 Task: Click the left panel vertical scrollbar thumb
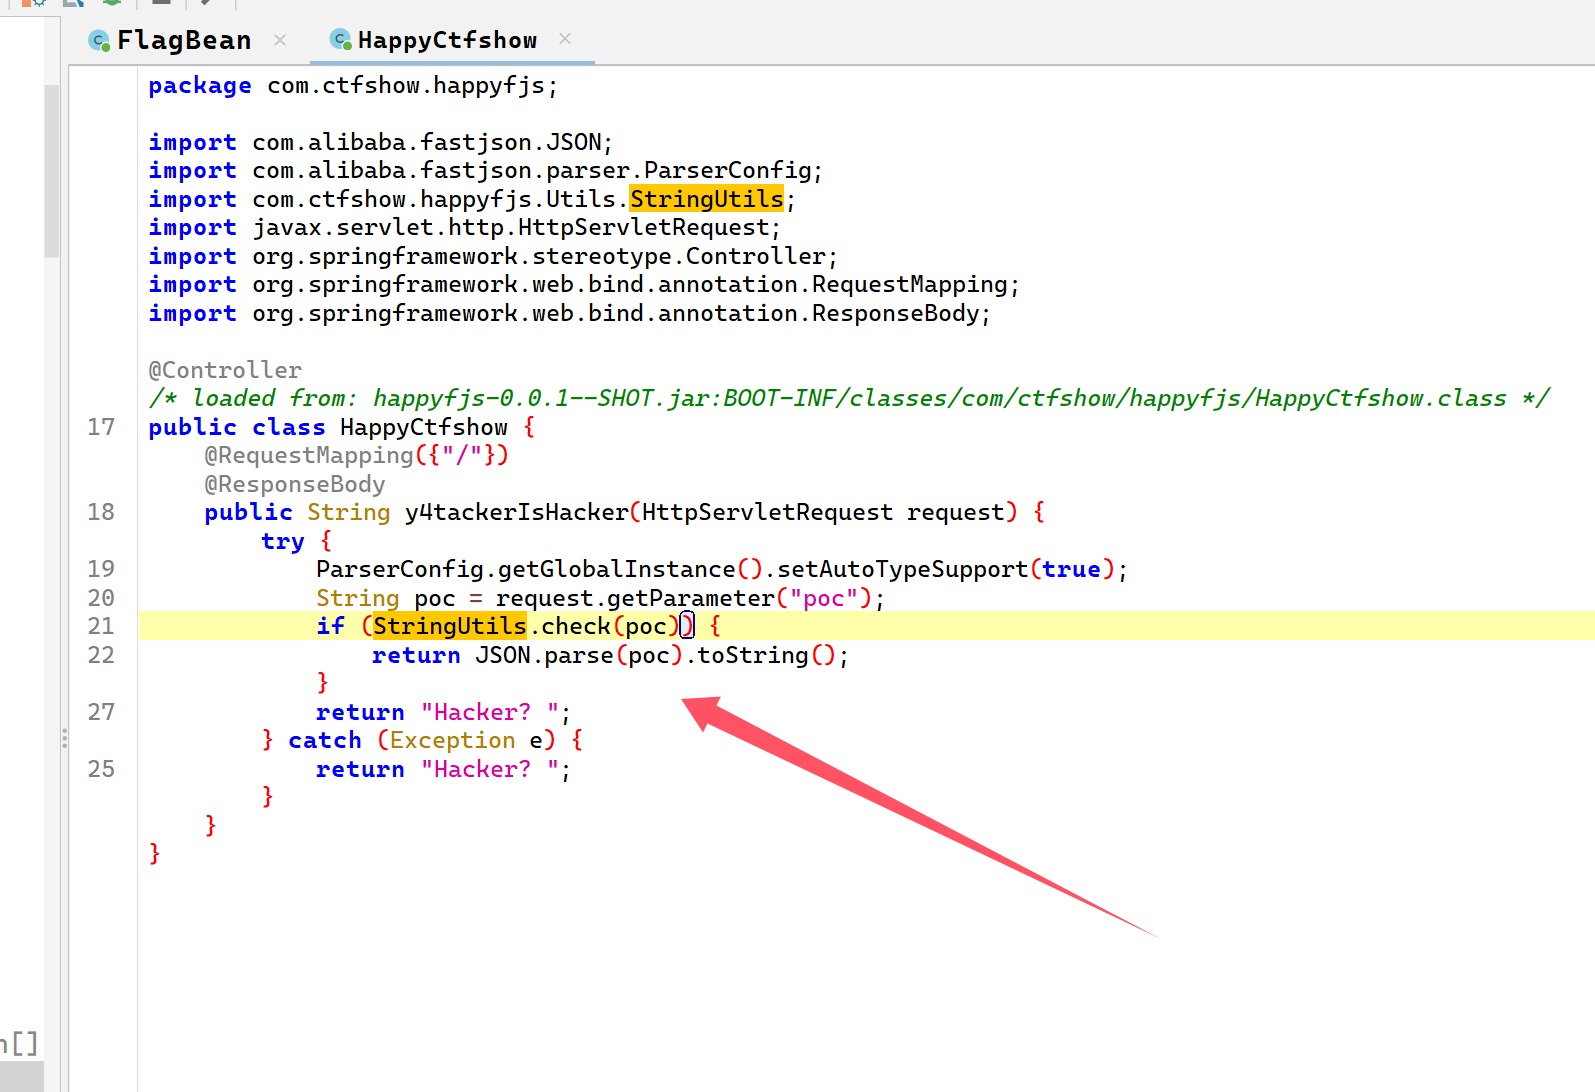(51, 170)
